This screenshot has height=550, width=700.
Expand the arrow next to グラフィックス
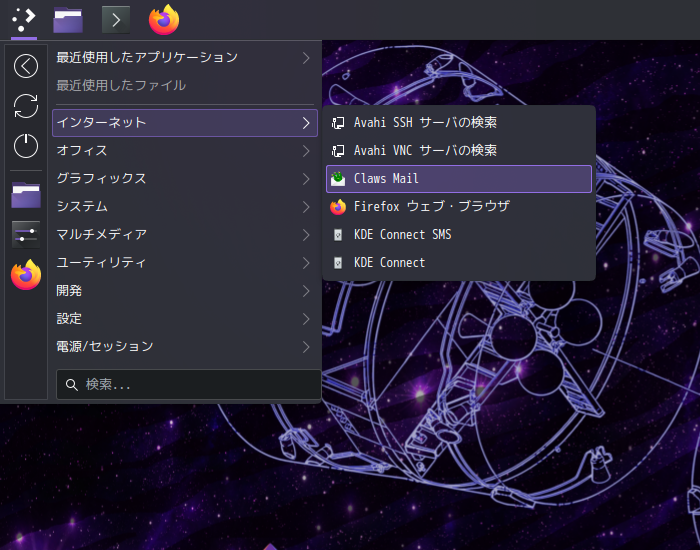[306, 179]
